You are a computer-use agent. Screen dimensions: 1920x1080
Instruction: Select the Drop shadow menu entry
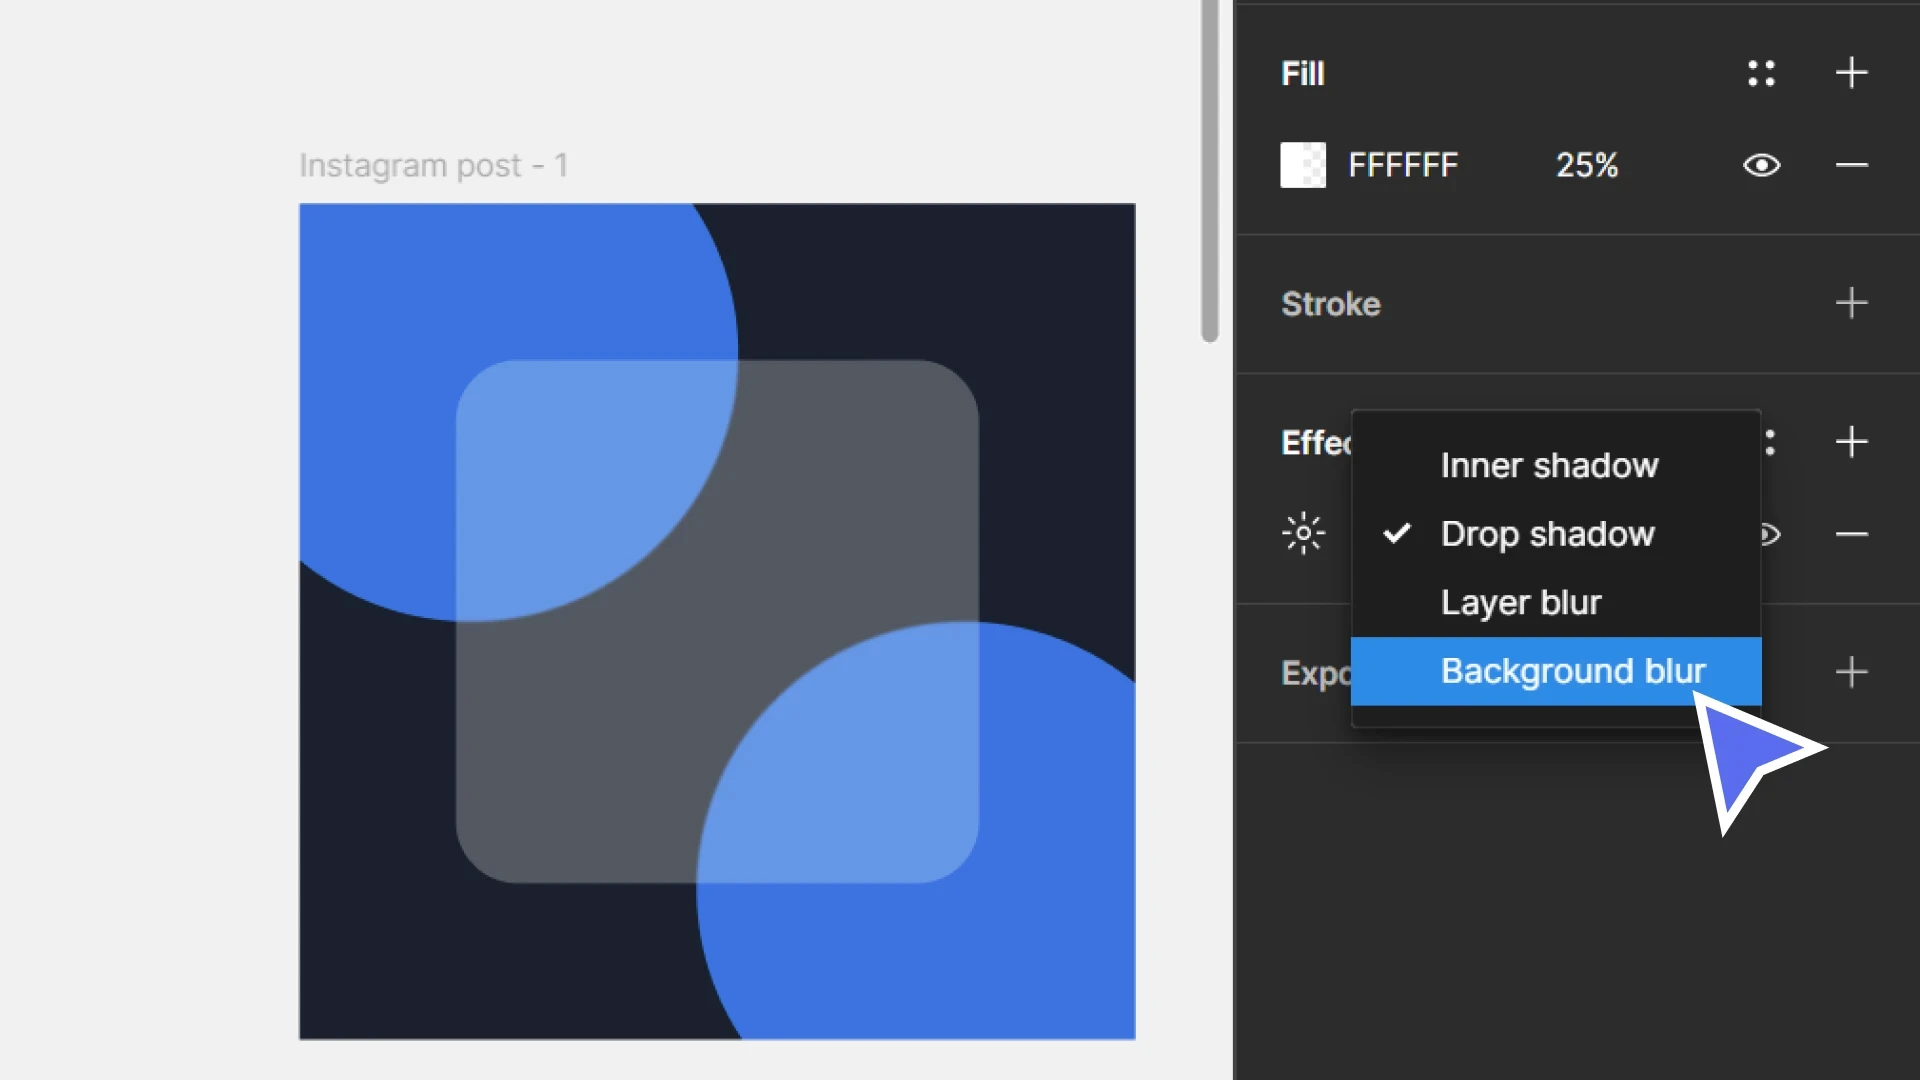[x=1548, y=533]
